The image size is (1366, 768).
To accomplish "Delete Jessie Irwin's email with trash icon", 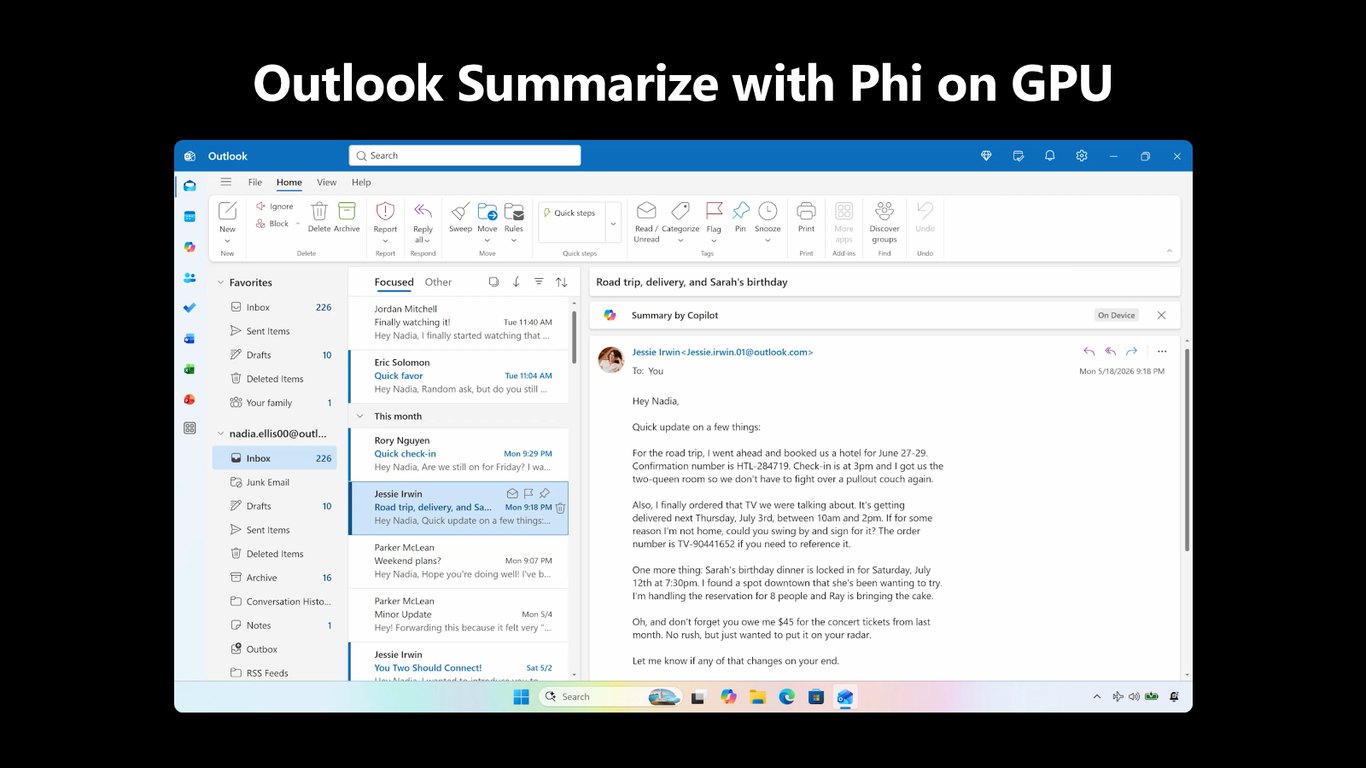I will [560, 508].
